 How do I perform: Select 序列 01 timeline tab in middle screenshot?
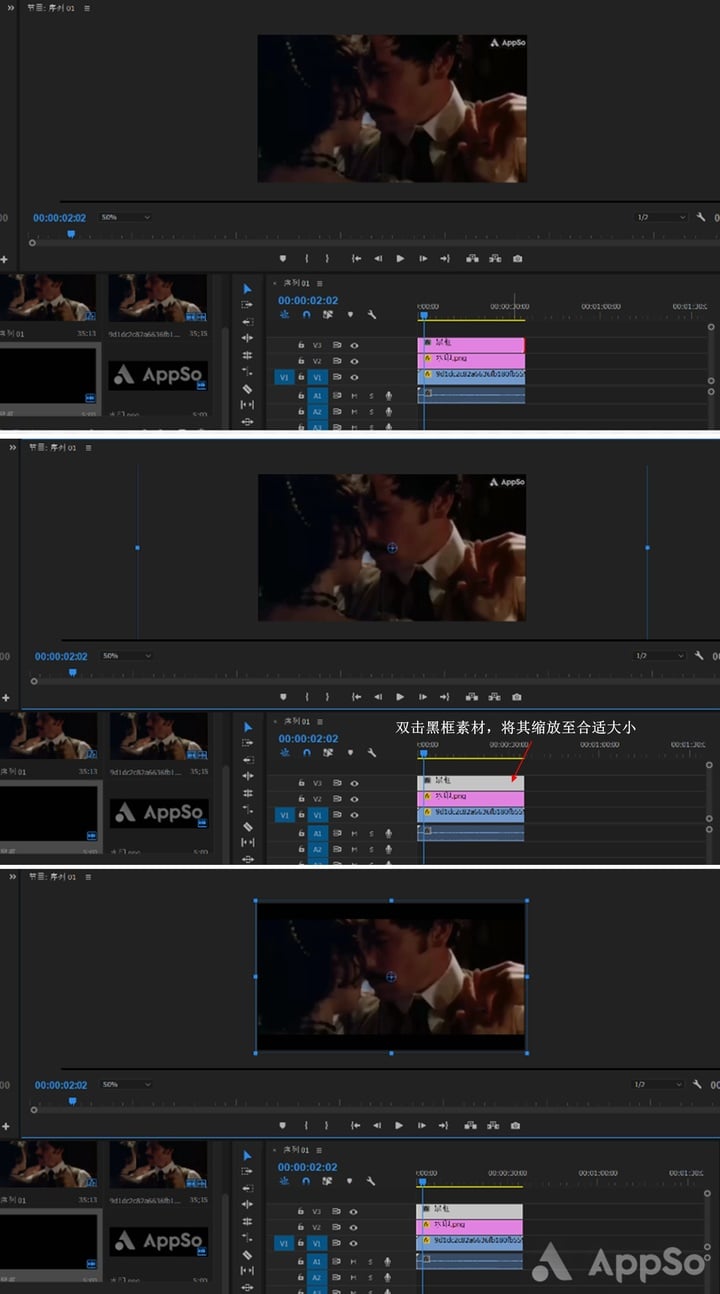(x=299, y=721)
